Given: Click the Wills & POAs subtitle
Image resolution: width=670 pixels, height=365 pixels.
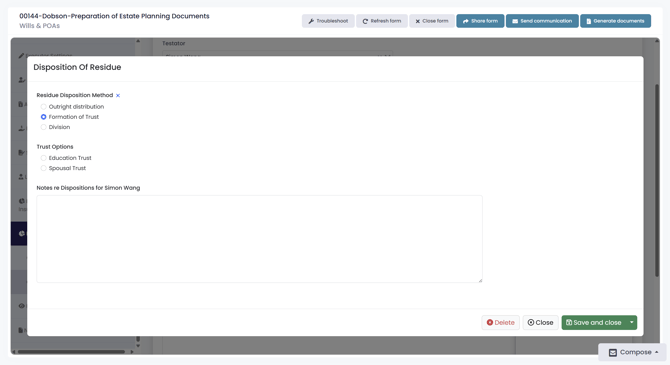Looking at the screenshot, I should point(39,26).
